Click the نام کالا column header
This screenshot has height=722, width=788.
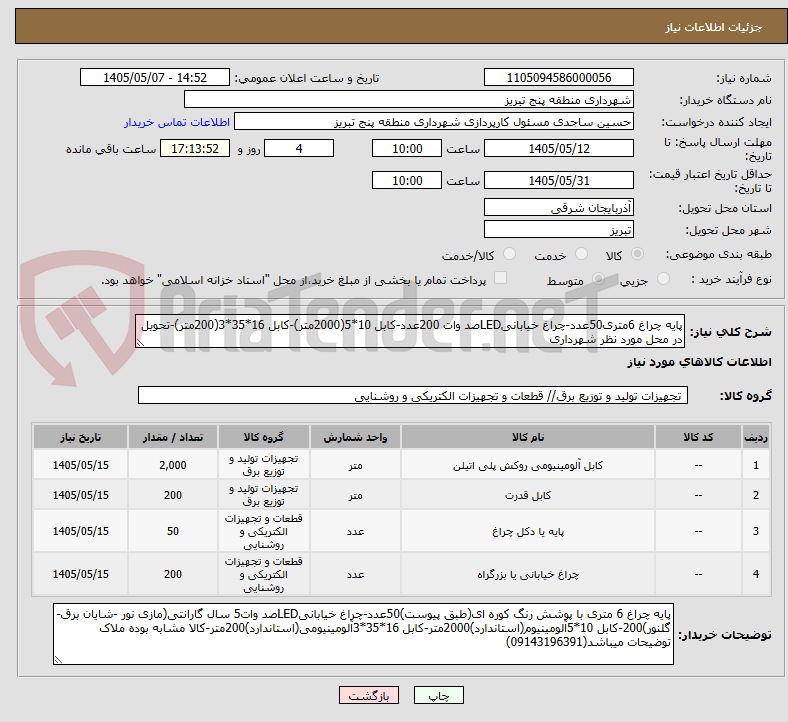528,437
